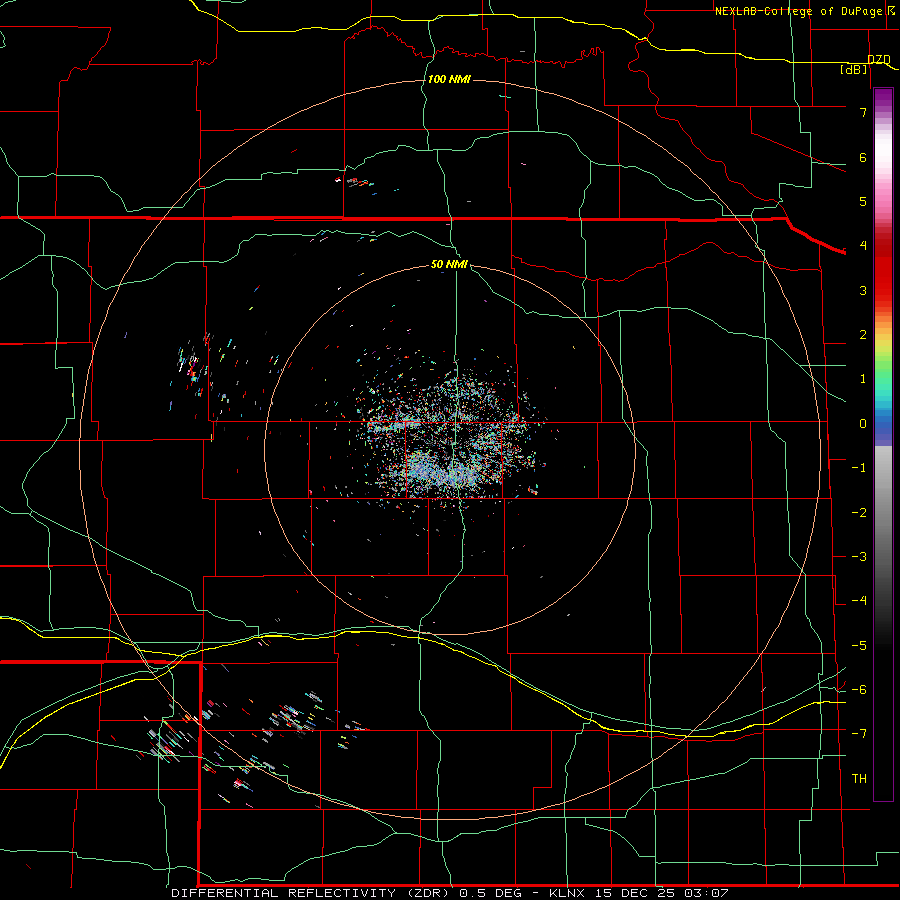
Task: Click the [dB] unit label above color scale
Action: (x=853, y=69)
